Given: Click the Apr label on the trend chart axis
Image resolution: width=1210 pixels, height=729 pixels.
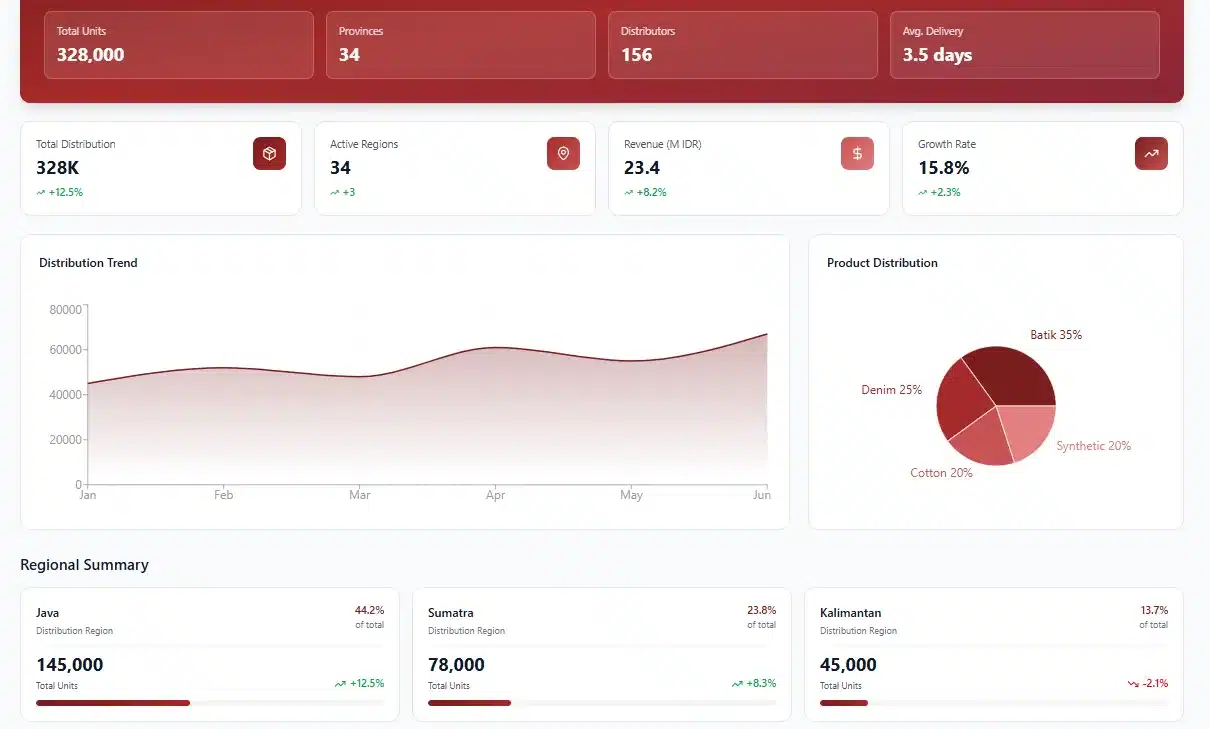Looking at the screenshot, I should click(x=495, y=495).
